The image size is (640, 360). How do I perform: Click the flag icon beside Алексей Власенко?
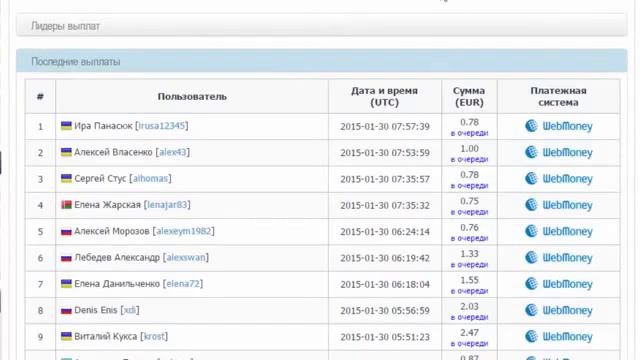tap(66, 152)
